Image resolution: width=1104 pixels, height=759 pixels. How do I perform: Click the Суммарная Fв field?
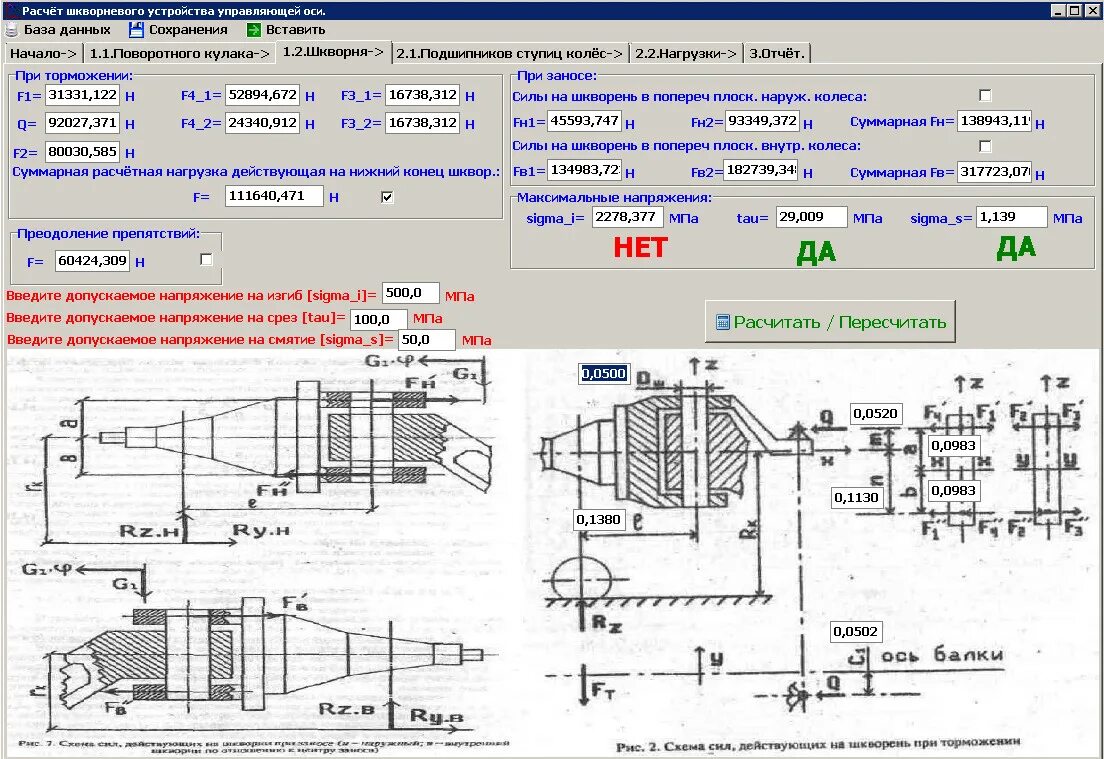click(x=995, y=172)
